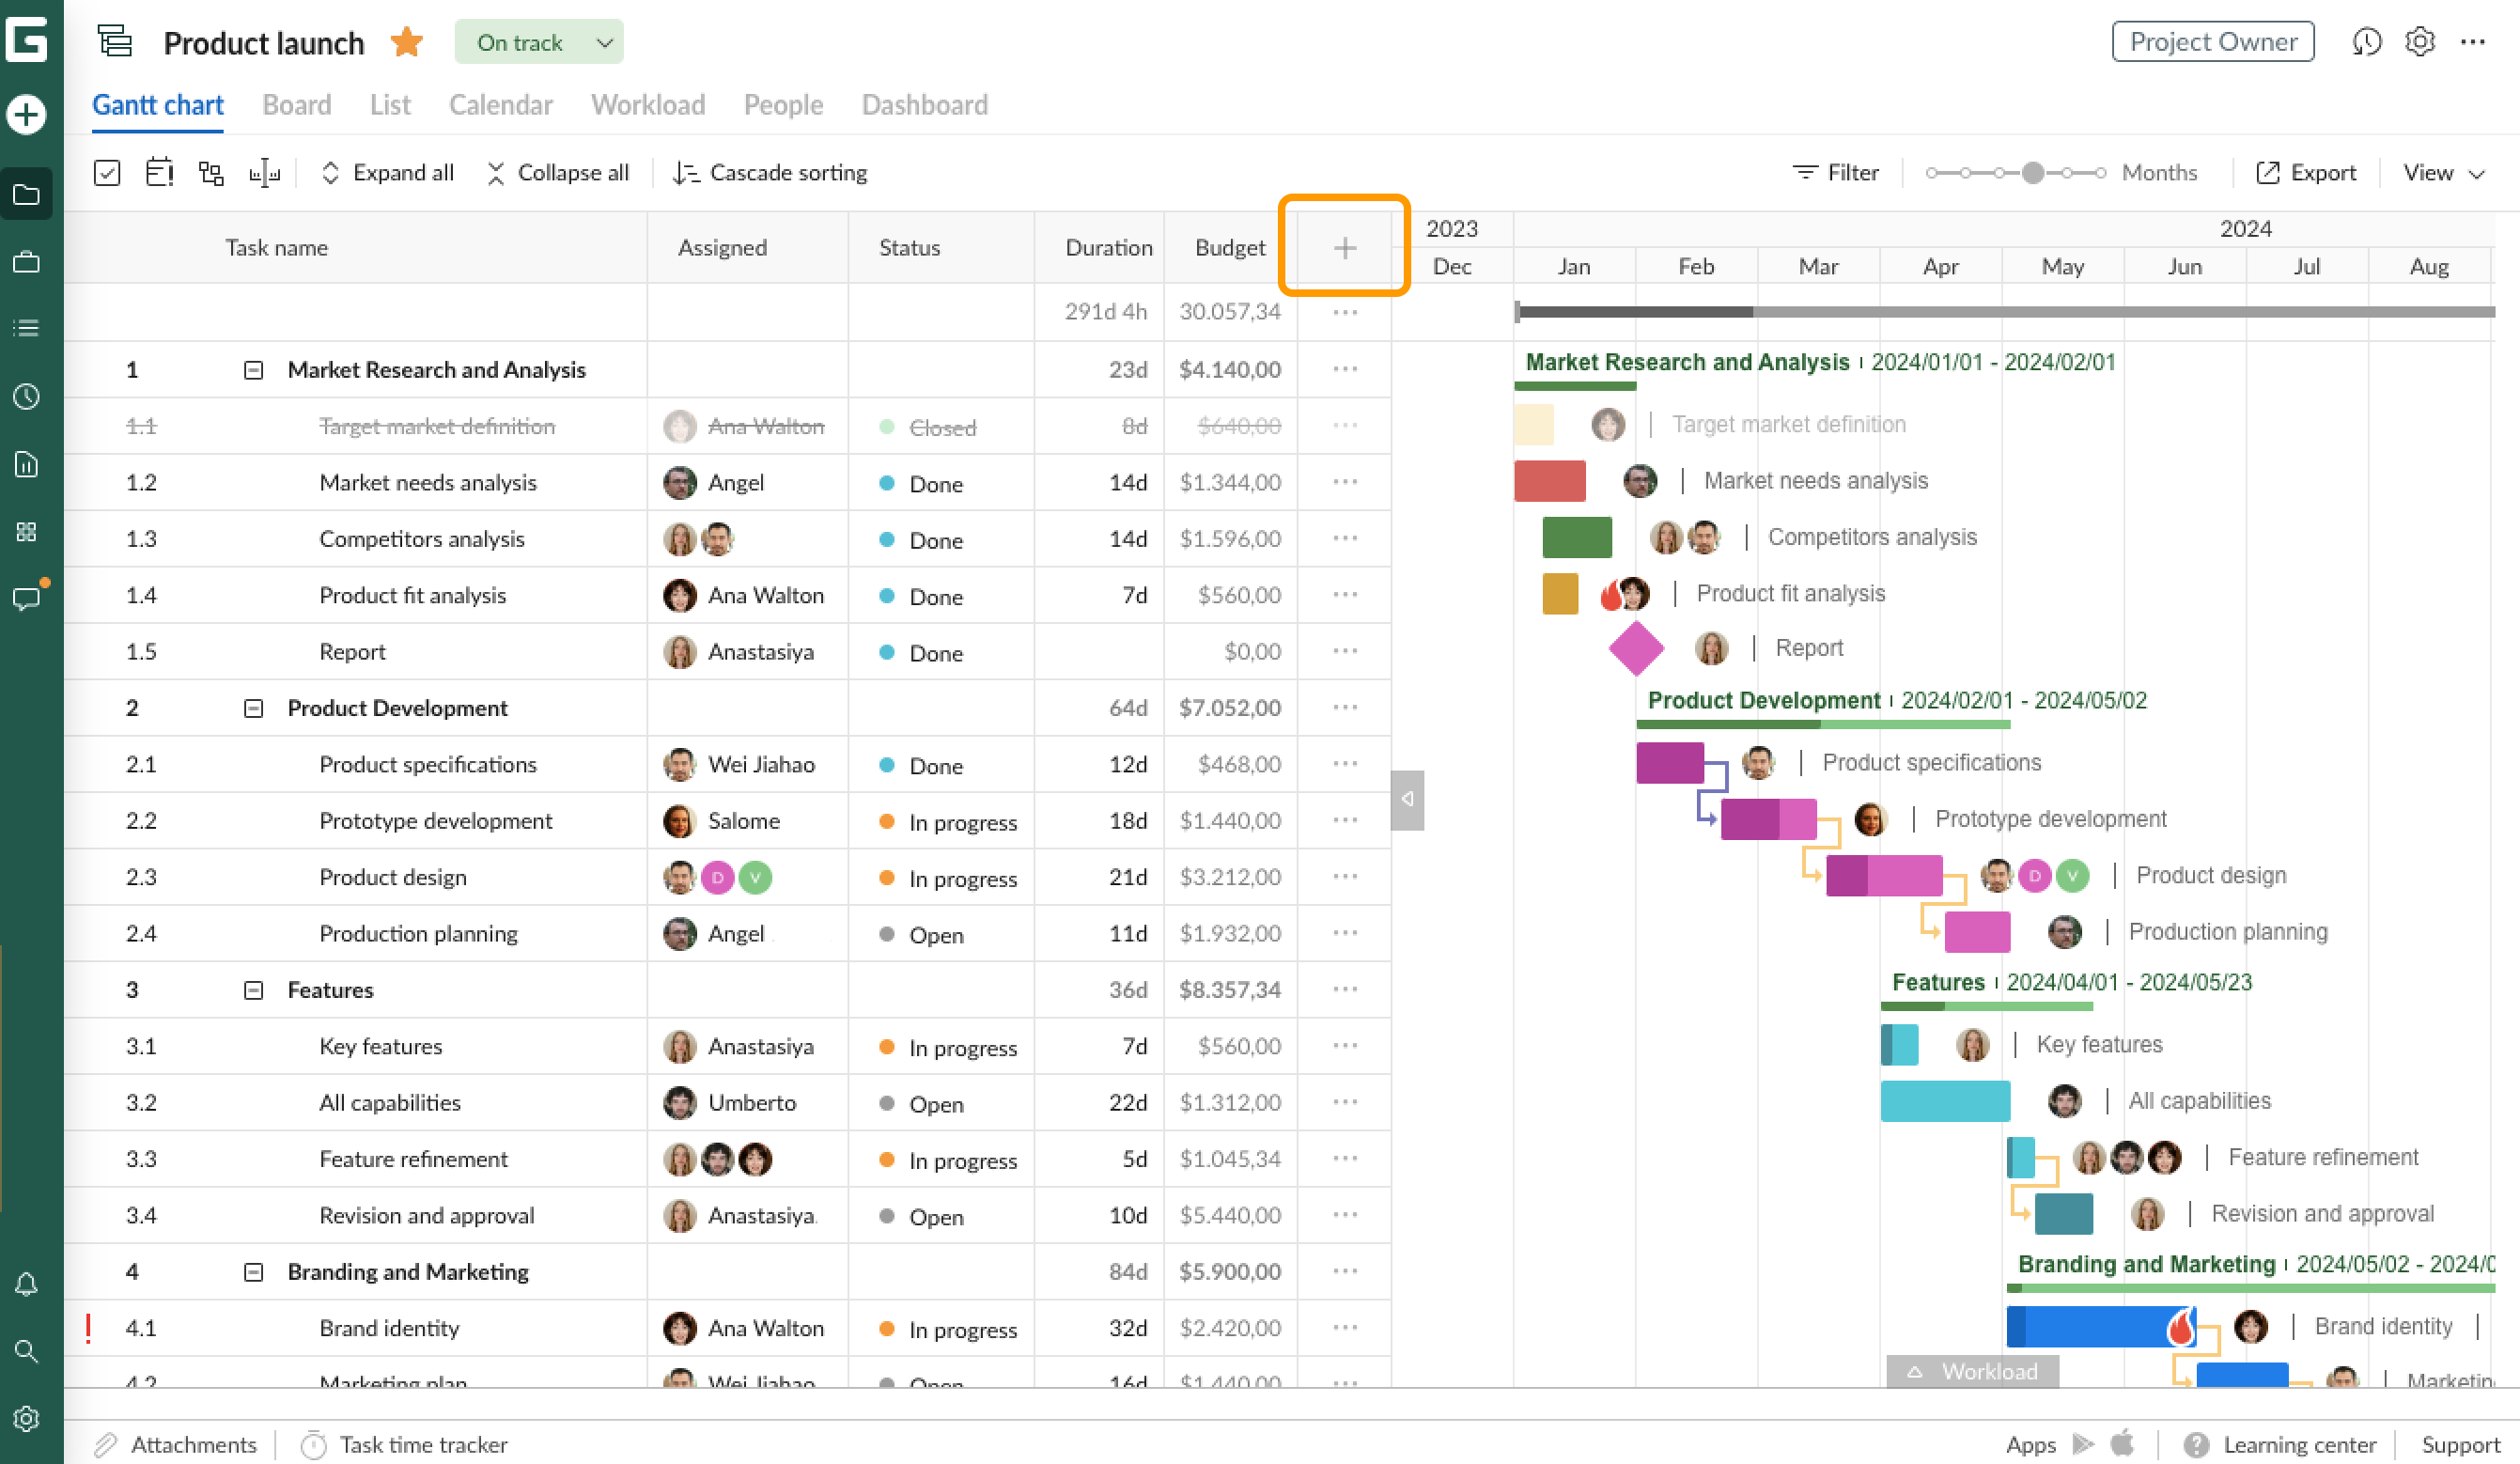Open the comments chat panel

coord(27,598)
